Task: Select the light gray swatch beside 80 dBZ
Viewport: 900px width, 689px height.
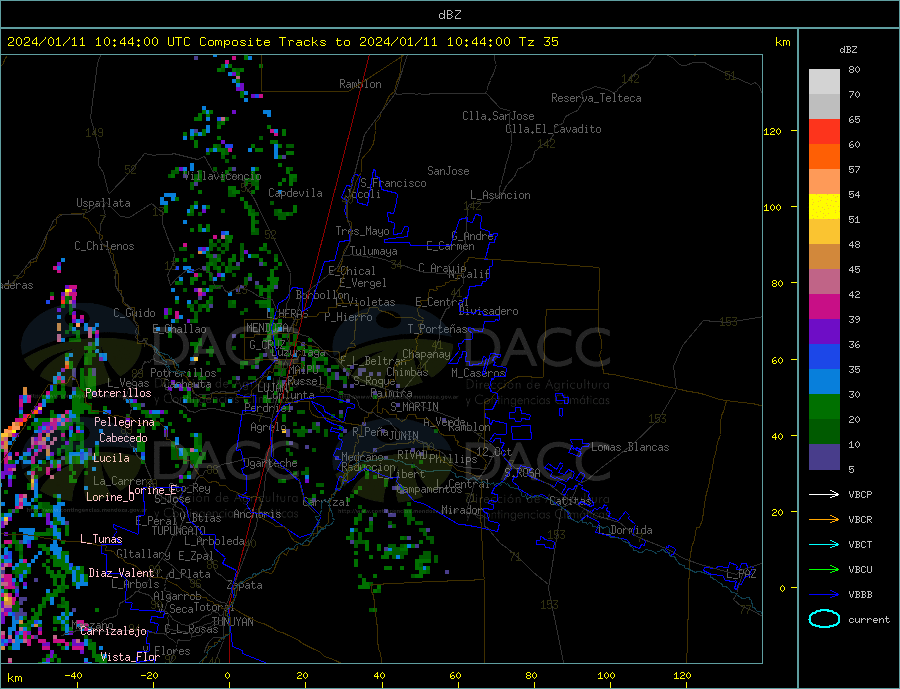Action: click(824, 82)
